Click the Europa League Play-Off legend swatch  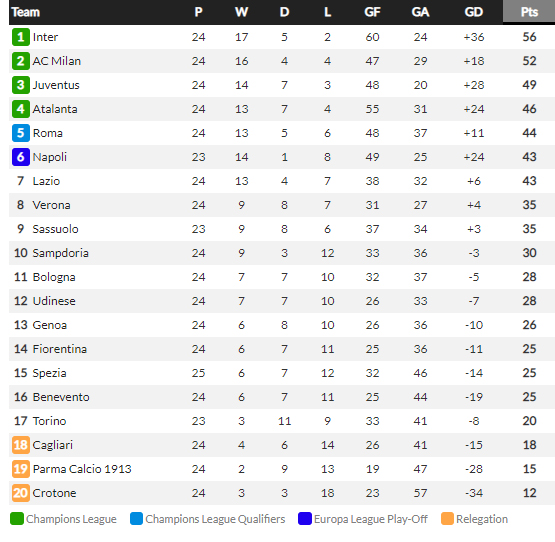point(305,519)
